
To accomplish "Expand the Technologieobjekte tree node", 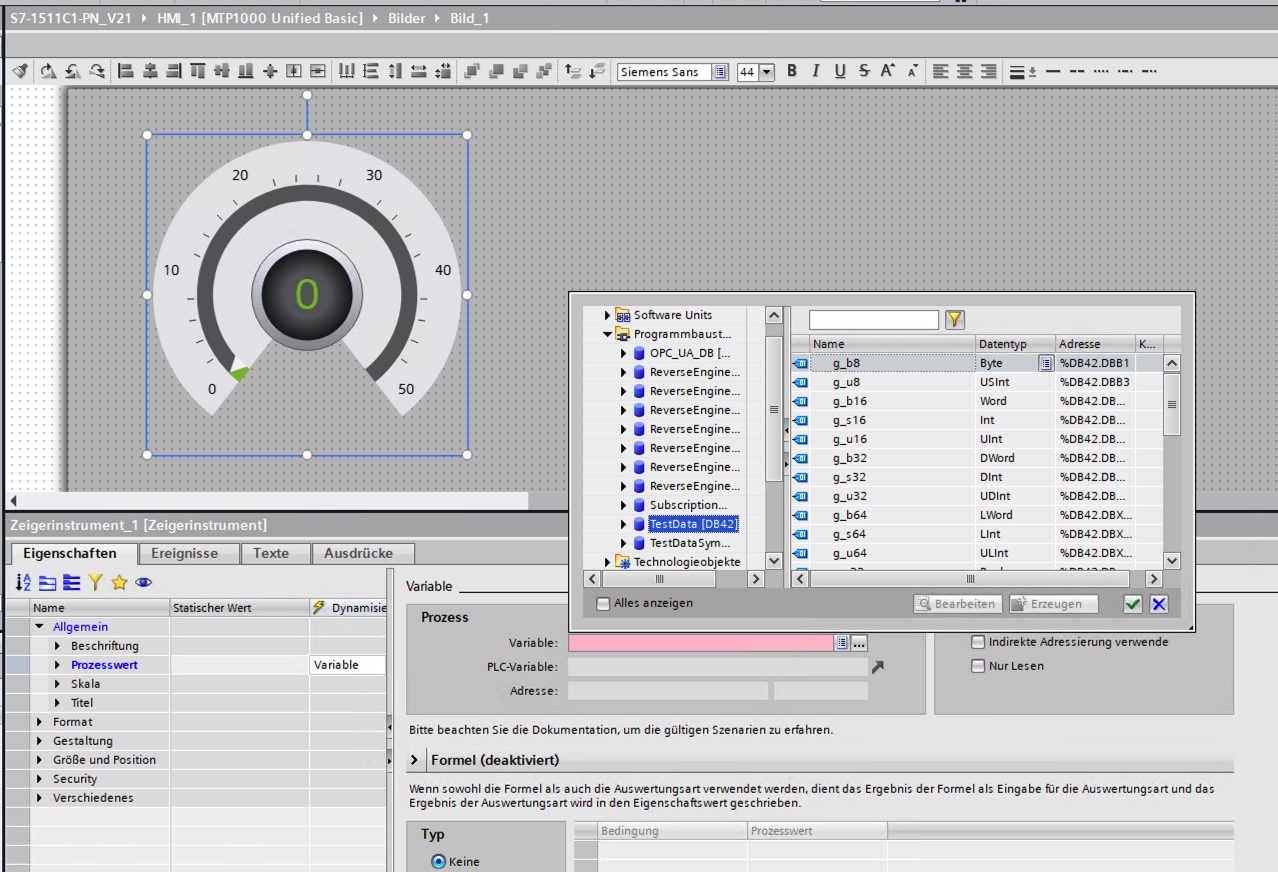I will (607, 562).
